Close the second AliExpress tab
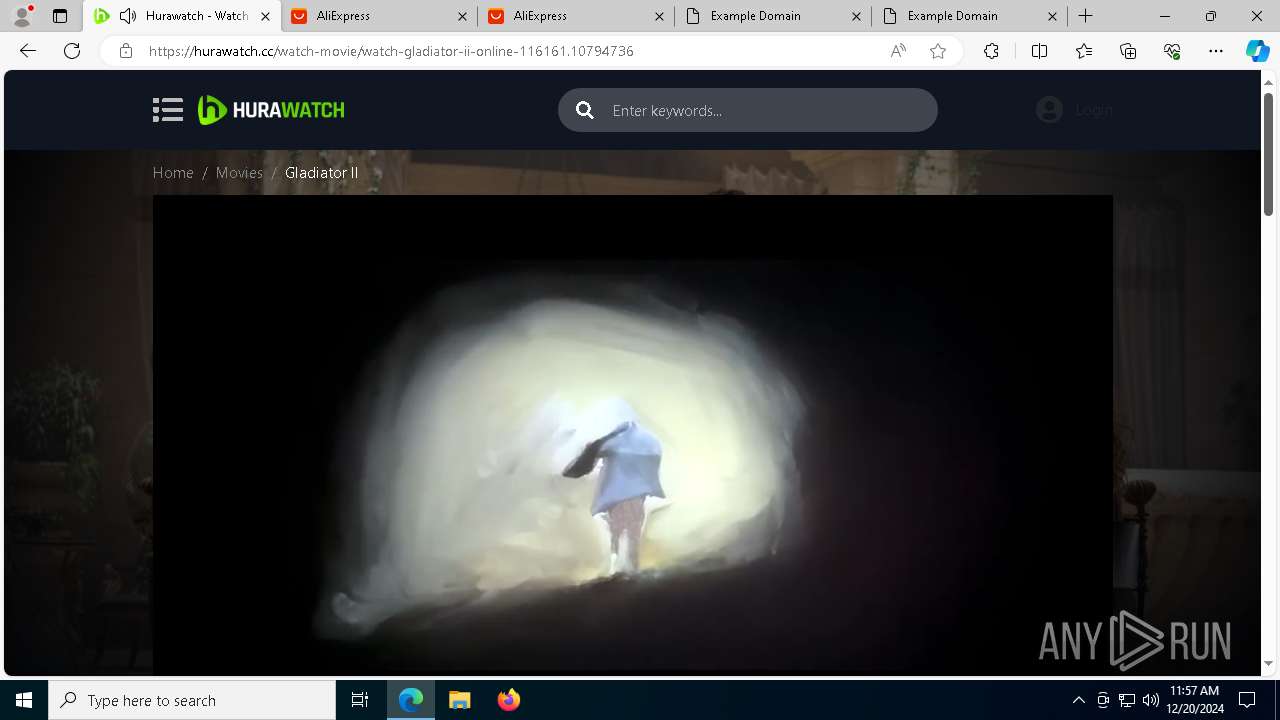 point(659,16)
